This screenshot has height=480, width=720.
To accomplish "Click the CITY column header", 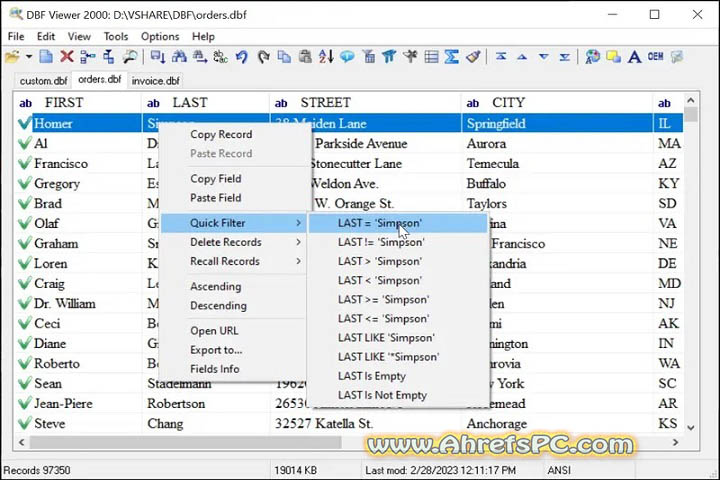I will tap(557, 103).
